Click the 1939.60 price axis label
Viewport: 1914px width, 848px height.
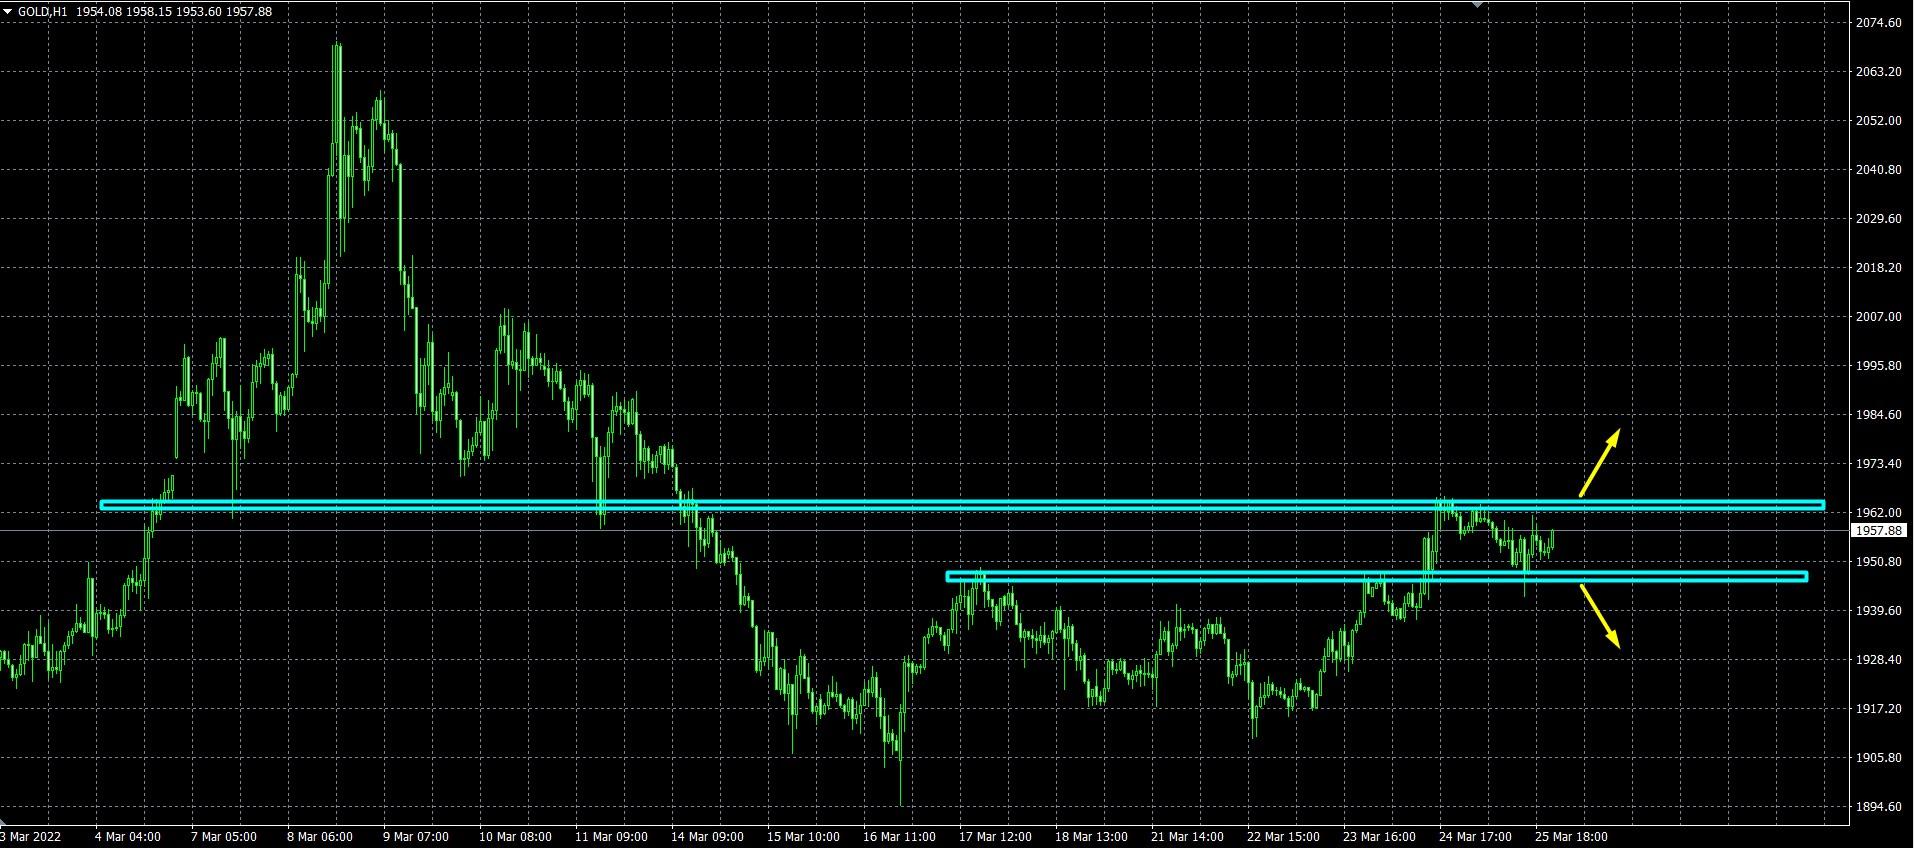(1878, 610)
